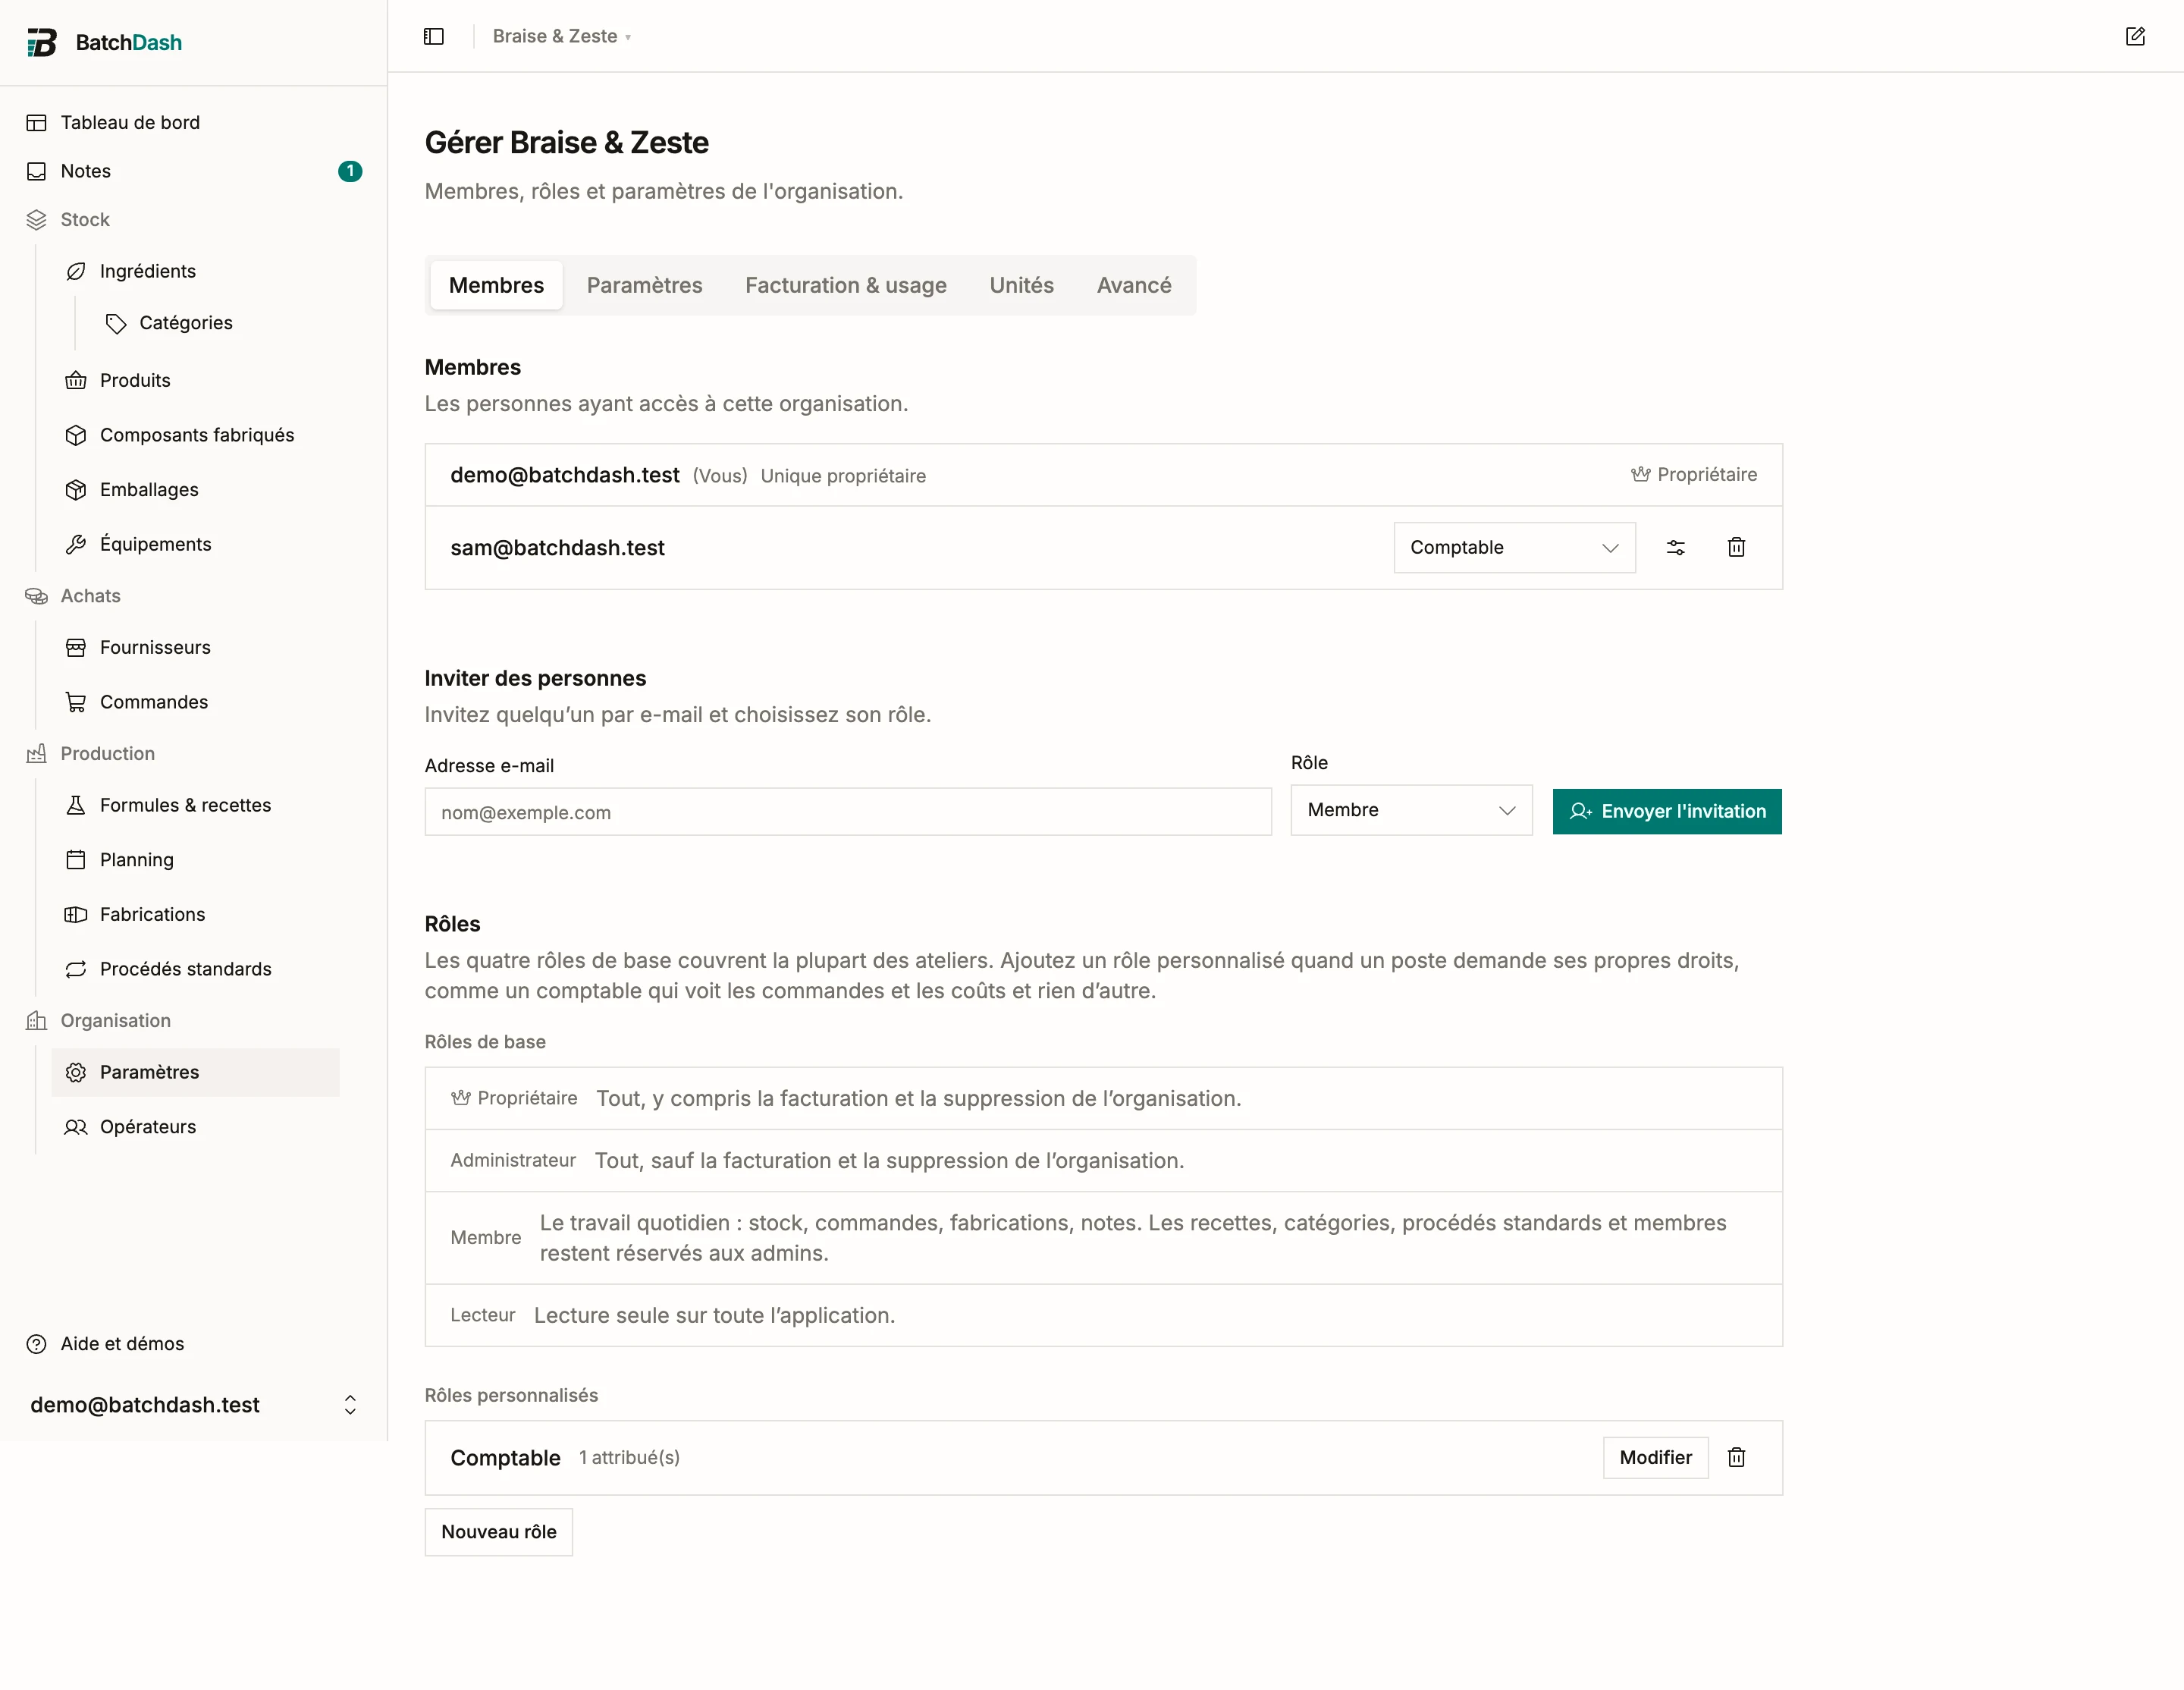Image resolution: width=2184 pixels, height=1690 pixels.
Task: Open Comptable role dropdown for sam
Action: [x=1514, y=547]
